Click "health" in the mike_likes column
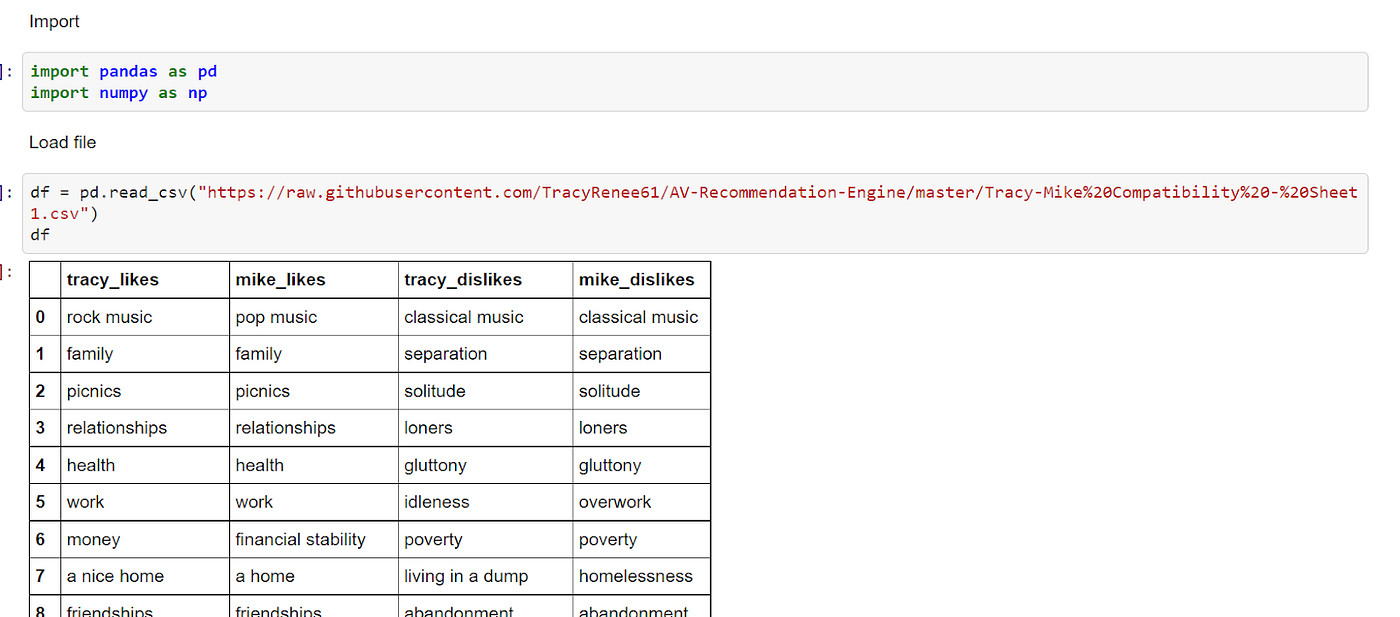 [x=260, y=465]
